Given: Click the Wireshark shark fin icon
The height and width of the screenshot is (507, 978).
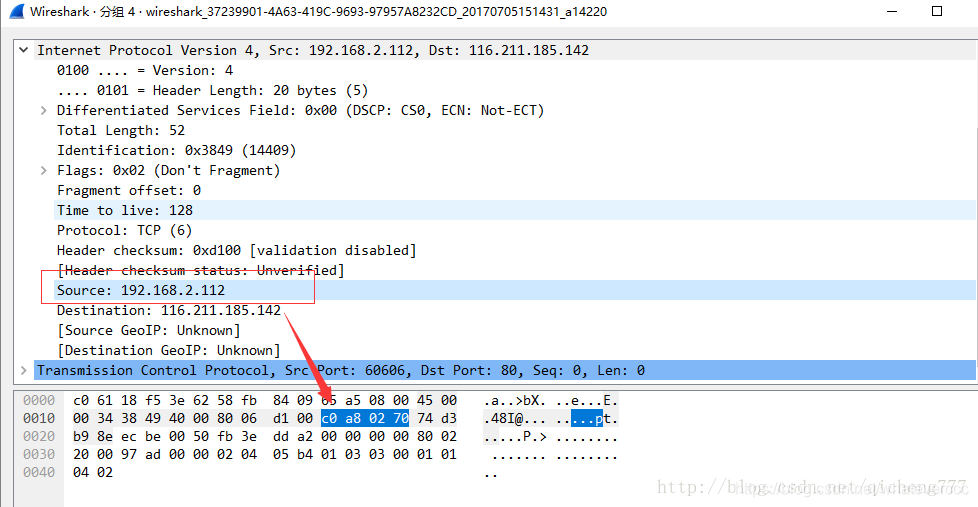Looking at the screenshot, I should point(17,11).
